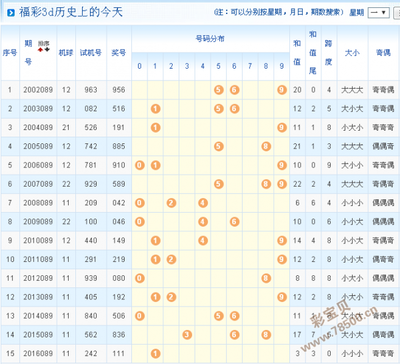Click issue number 2010089
400x364 pixels.
coord(38,241)
